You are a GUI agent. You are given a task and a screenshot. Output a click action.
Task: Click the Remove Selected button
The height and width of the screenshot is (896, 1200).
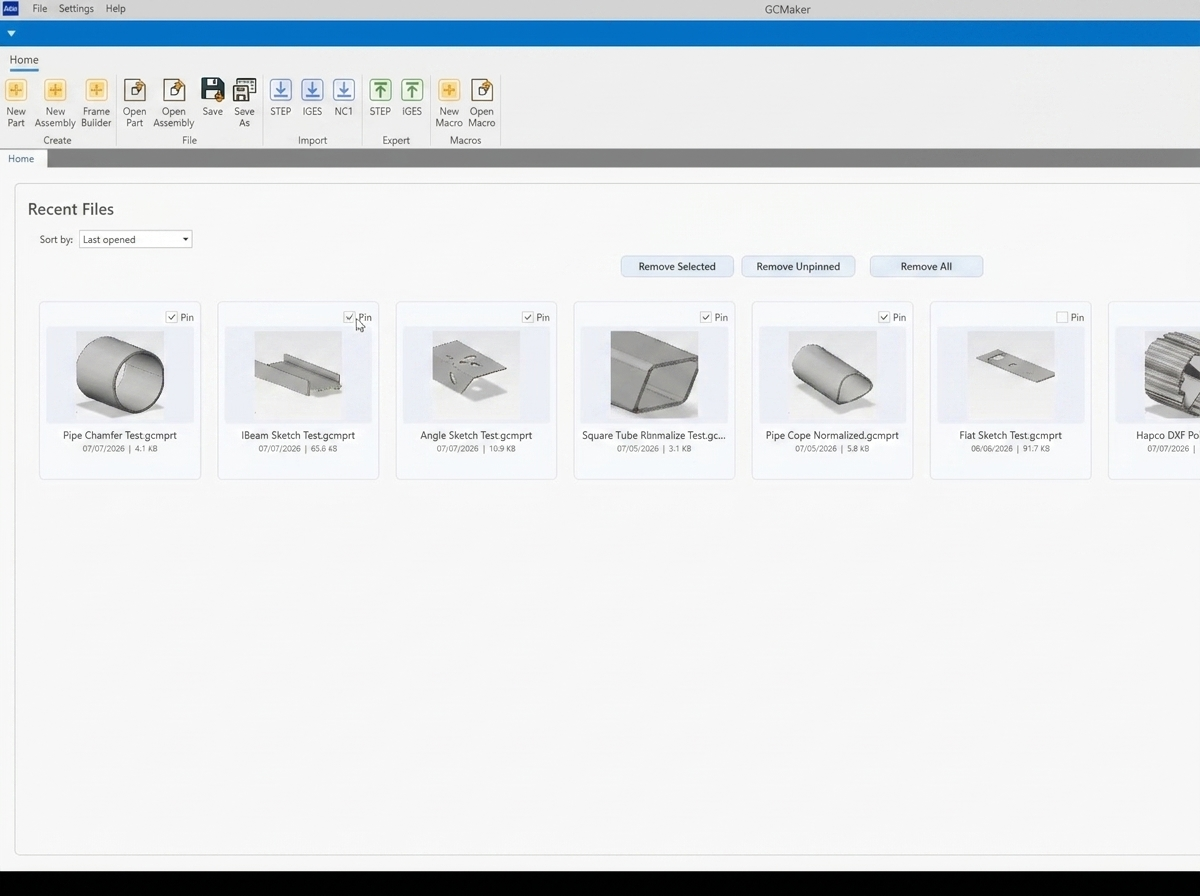(x=677, y=266)
